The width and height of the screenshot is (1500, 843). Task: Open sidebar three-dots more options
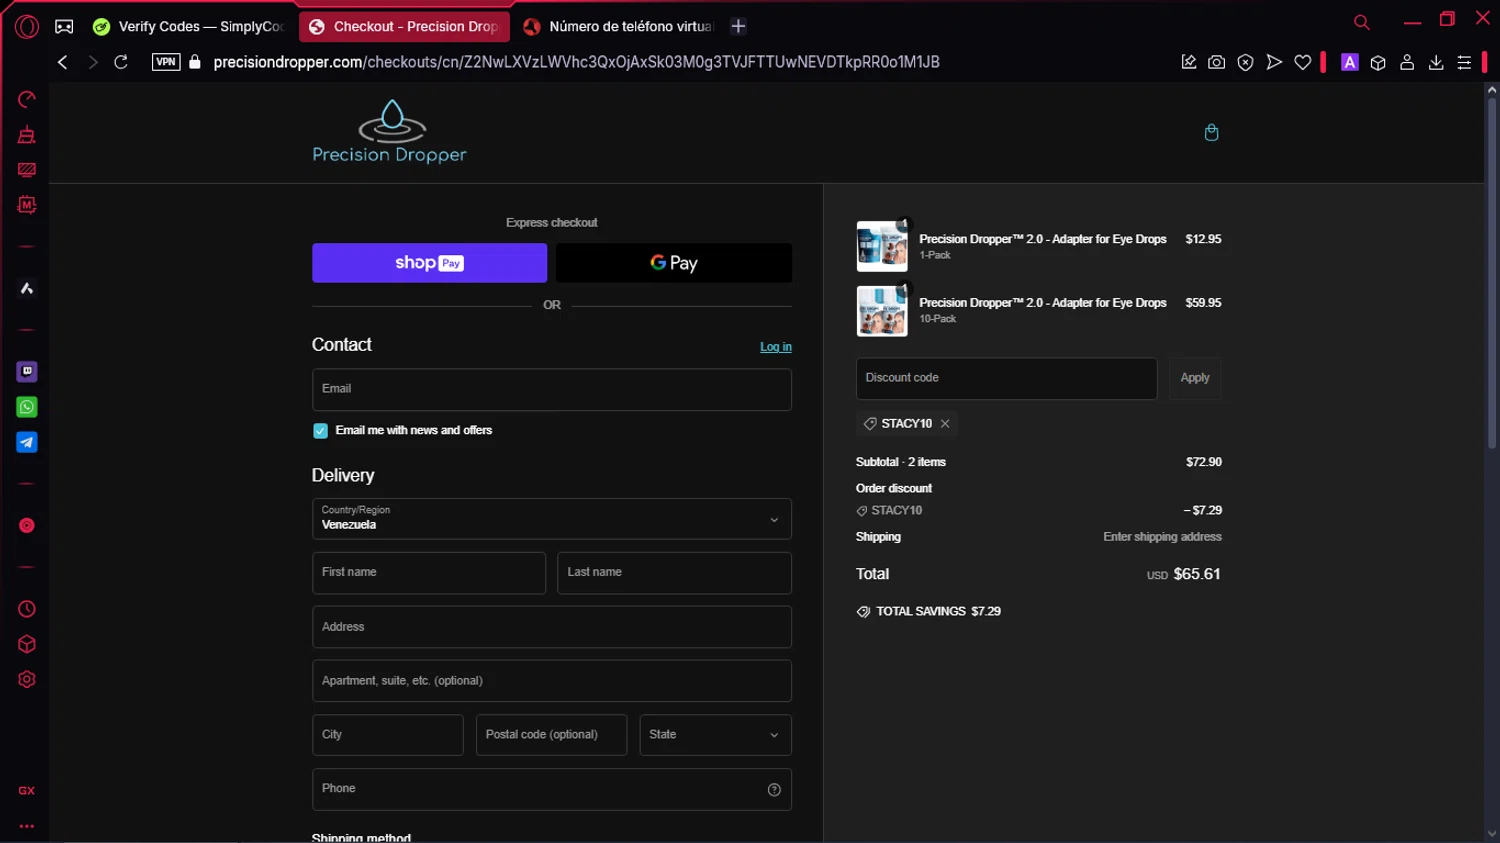27,826
